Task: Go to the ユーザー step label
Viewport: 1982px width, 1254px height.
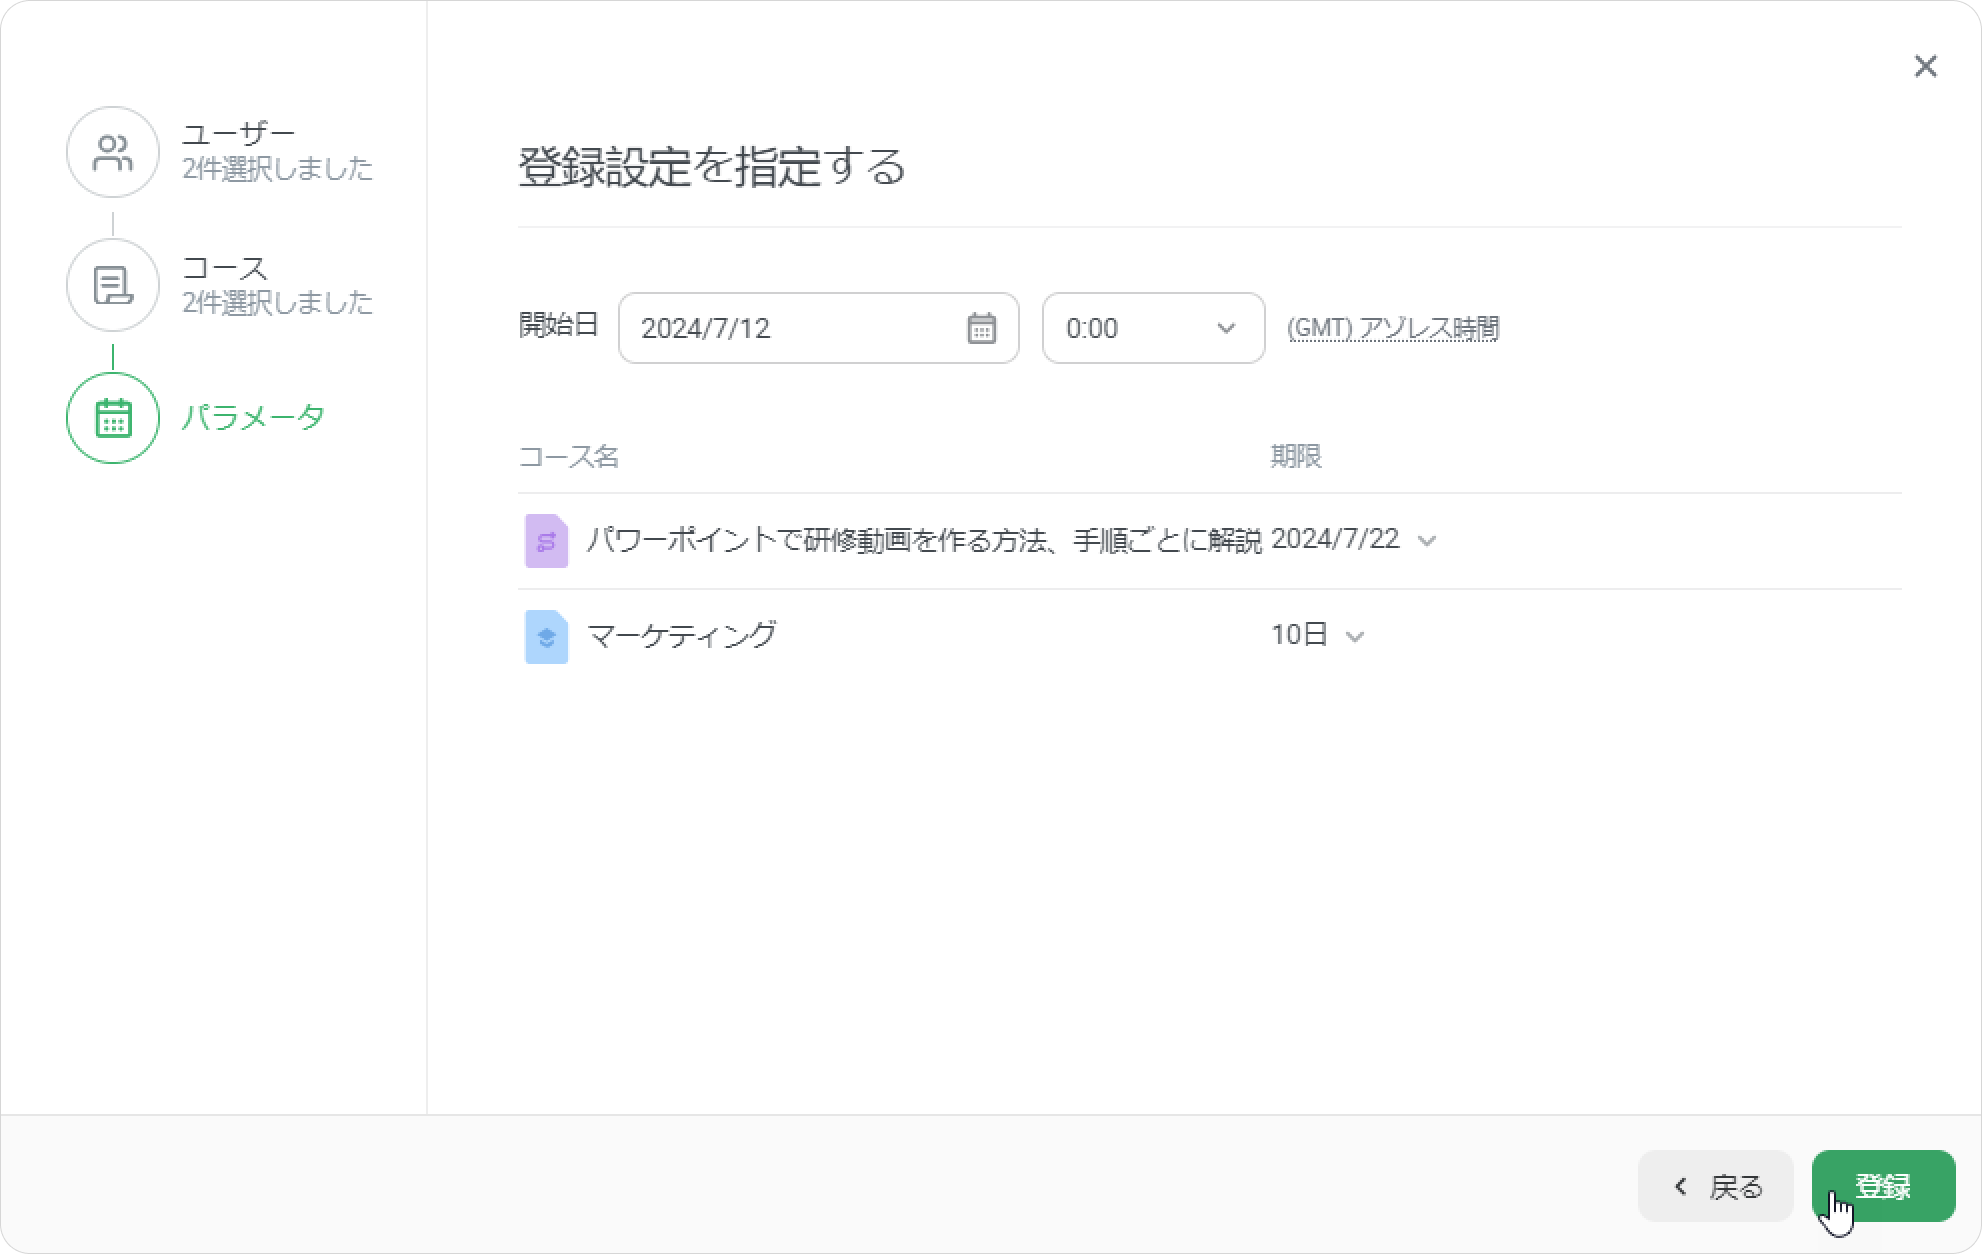Action: pyautogui.click(x=239, y=134)
